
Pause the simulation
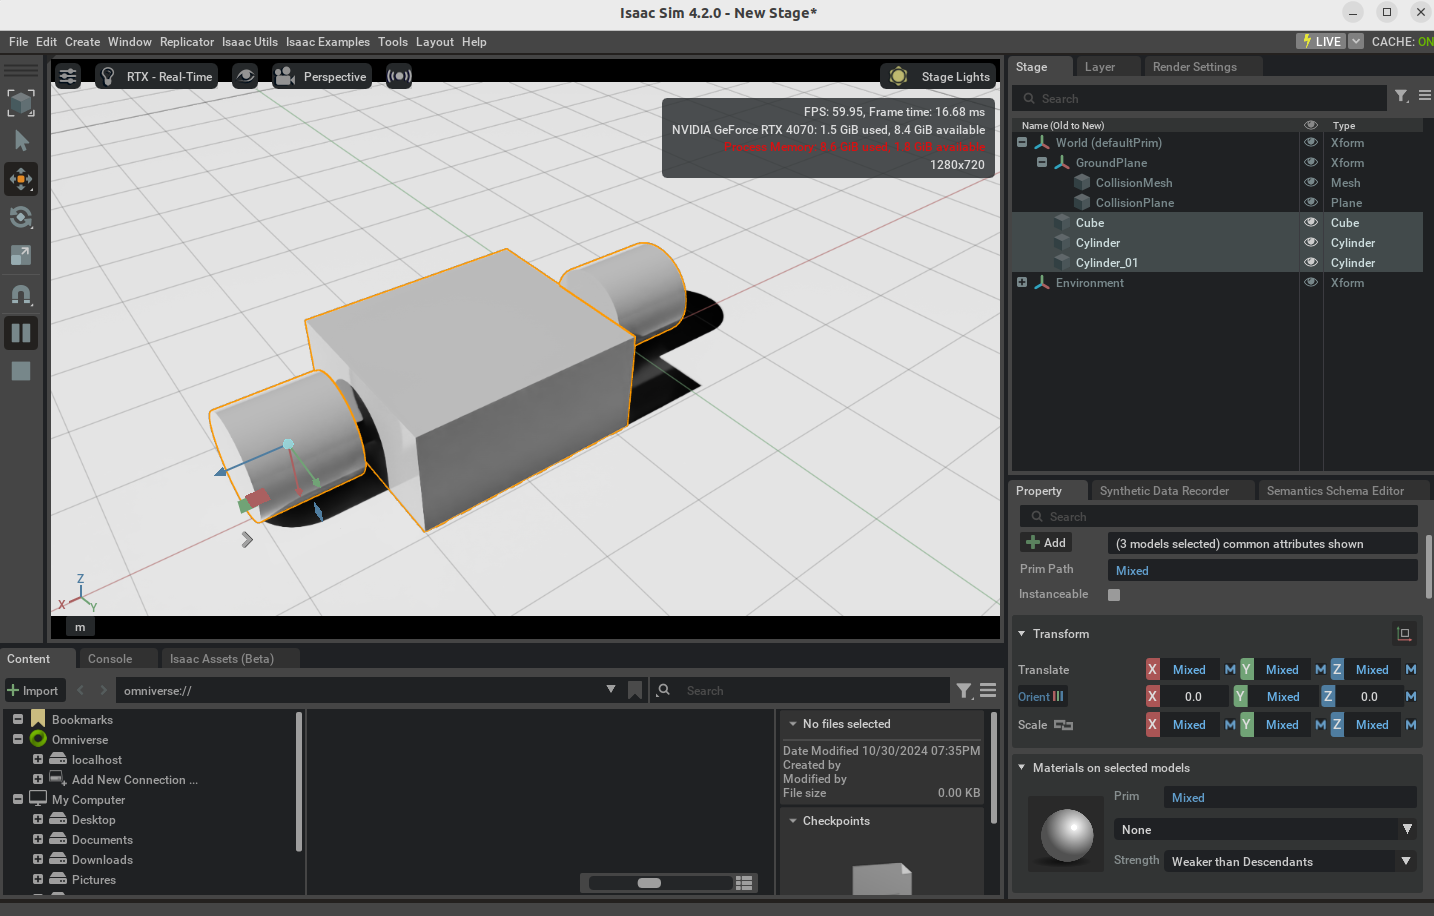(21, 333)
